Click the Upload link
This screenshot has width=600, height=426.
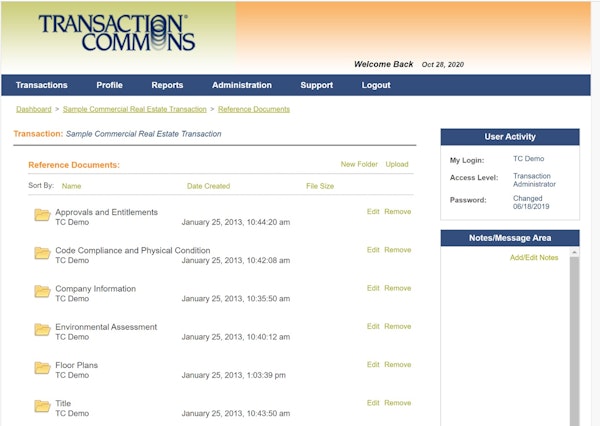[x=397, y=164]
